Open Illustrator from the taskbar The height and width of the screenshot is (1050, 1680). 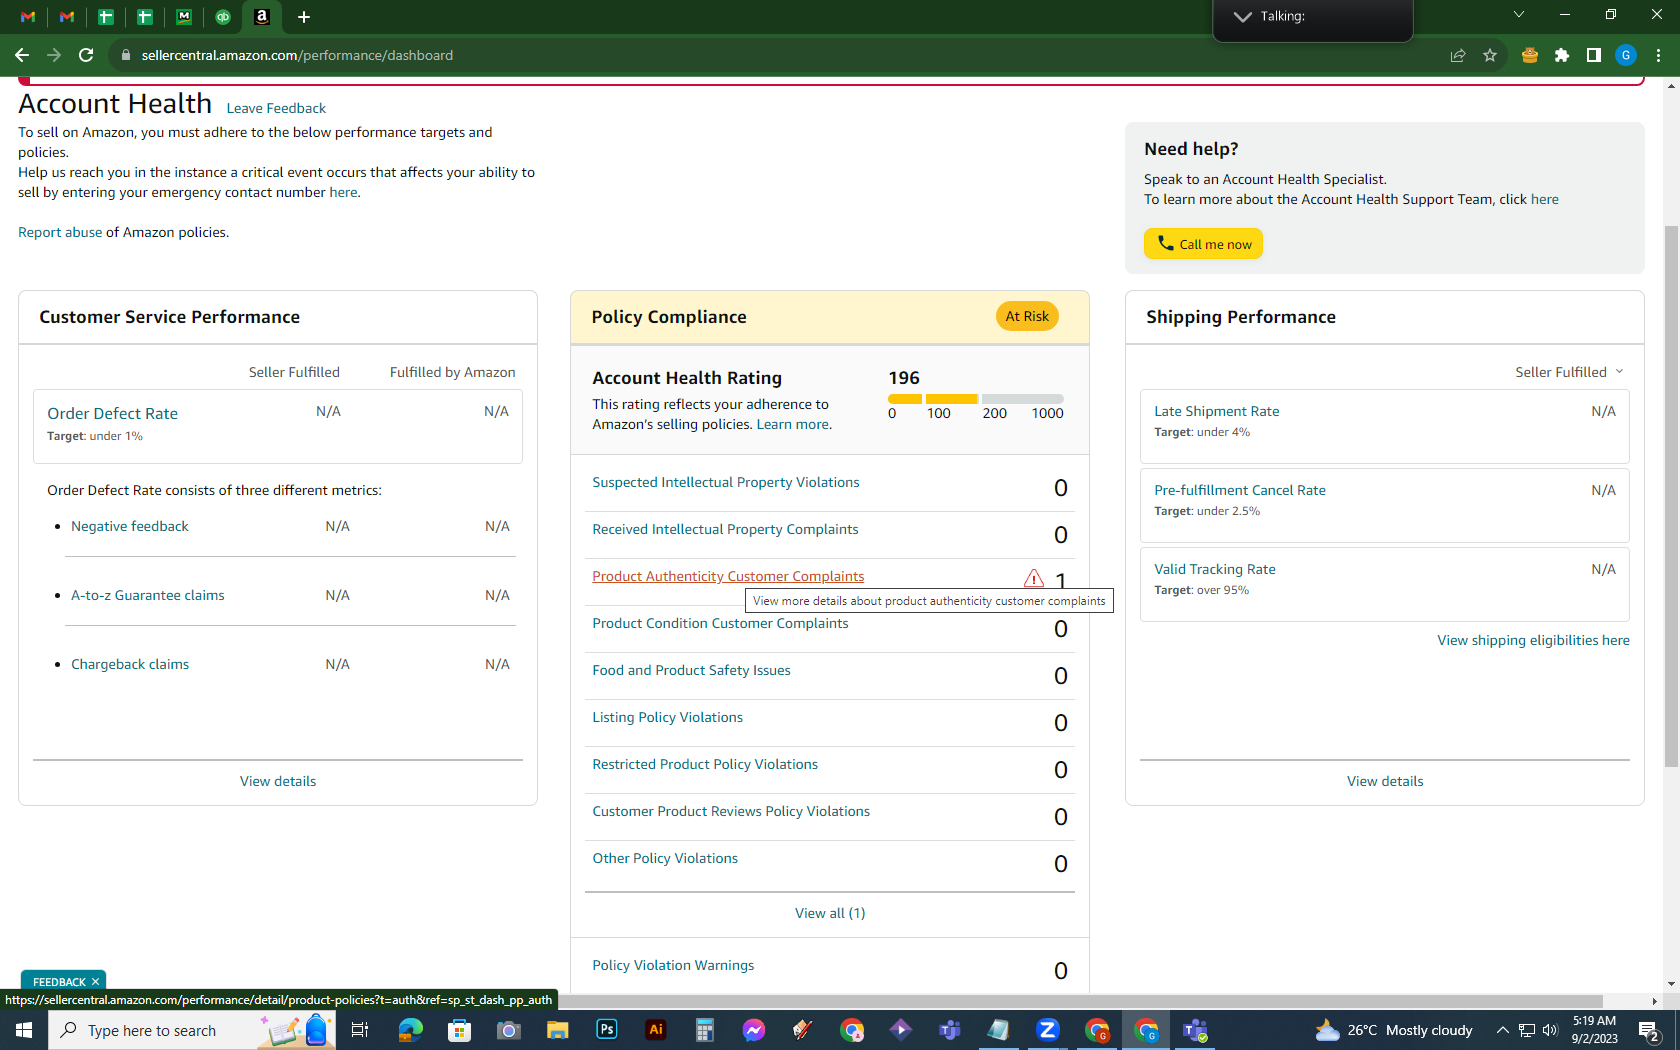[x=656, y=1030]
